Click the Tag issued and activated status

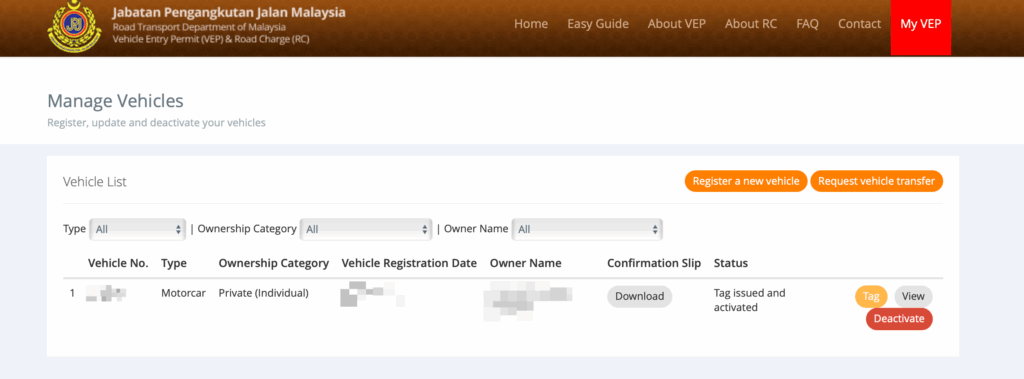(750, 300)
